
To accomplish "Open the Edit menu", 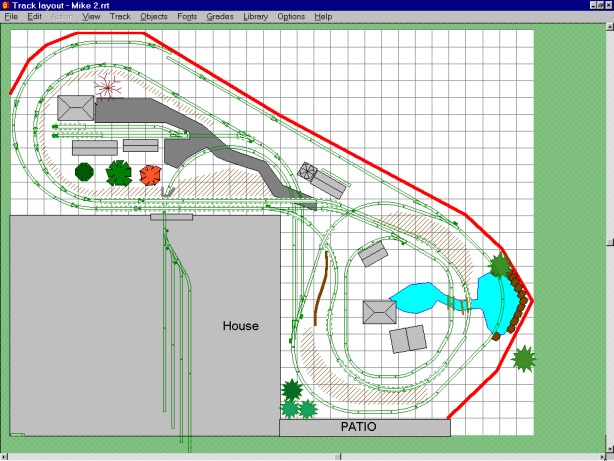I will pos(34,16).
